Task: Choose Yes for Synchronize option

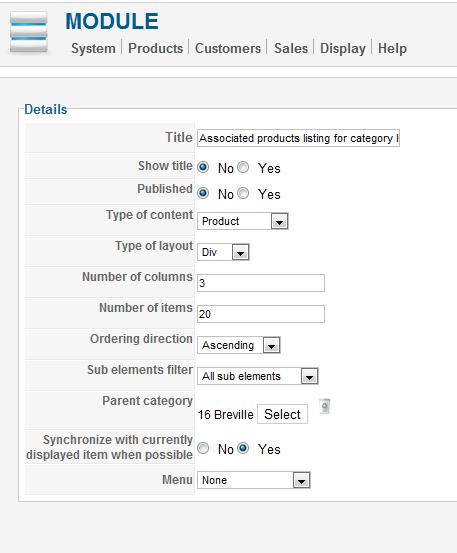Action: pyautogui.click(x=243, y=448)
